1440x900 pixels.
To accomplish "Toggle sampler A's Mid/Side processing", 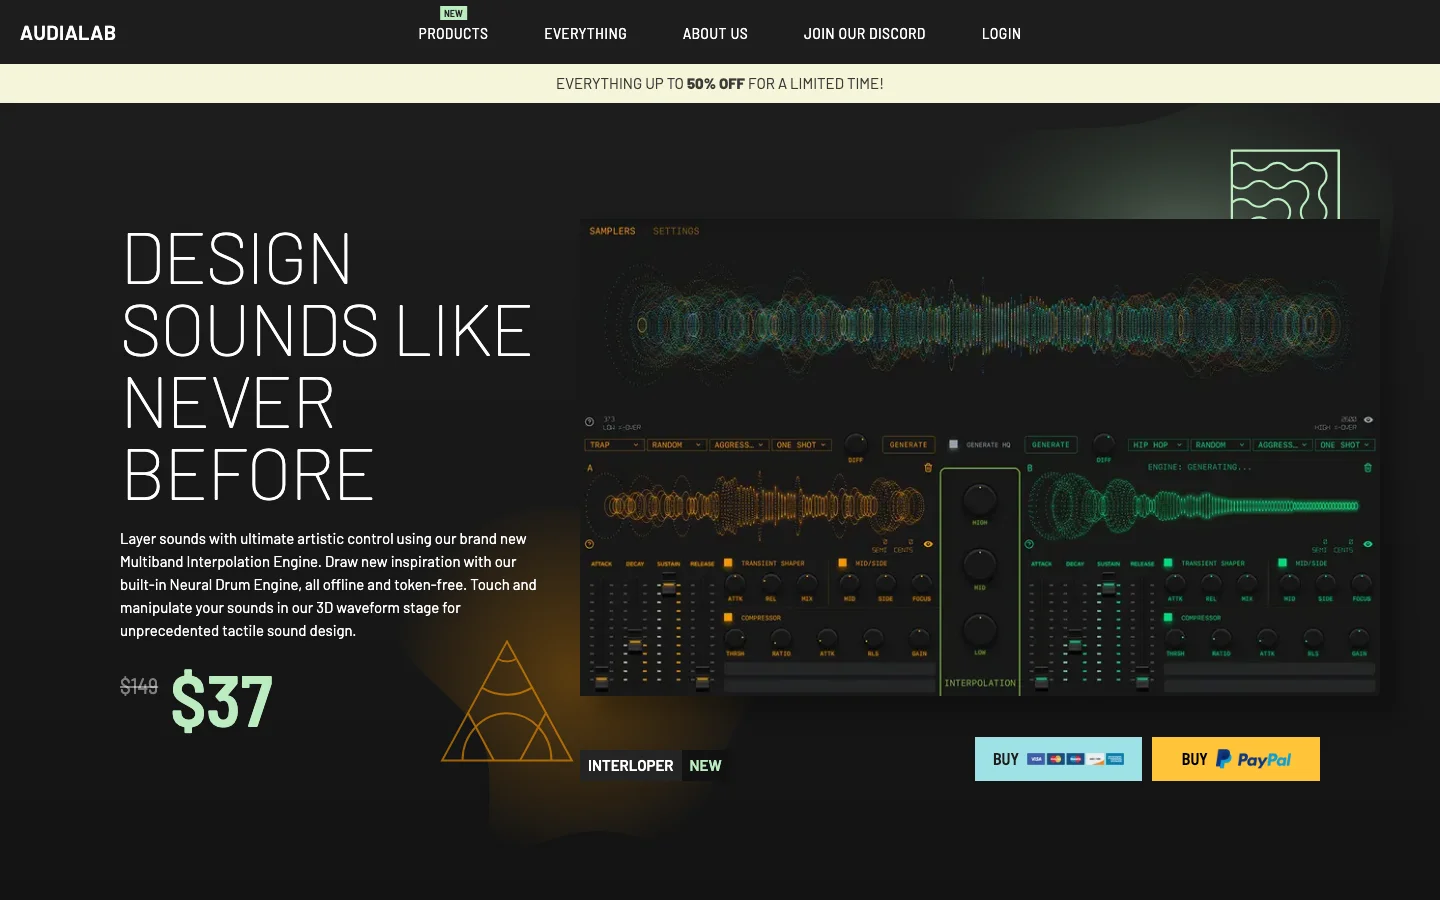I will [842, 563].
